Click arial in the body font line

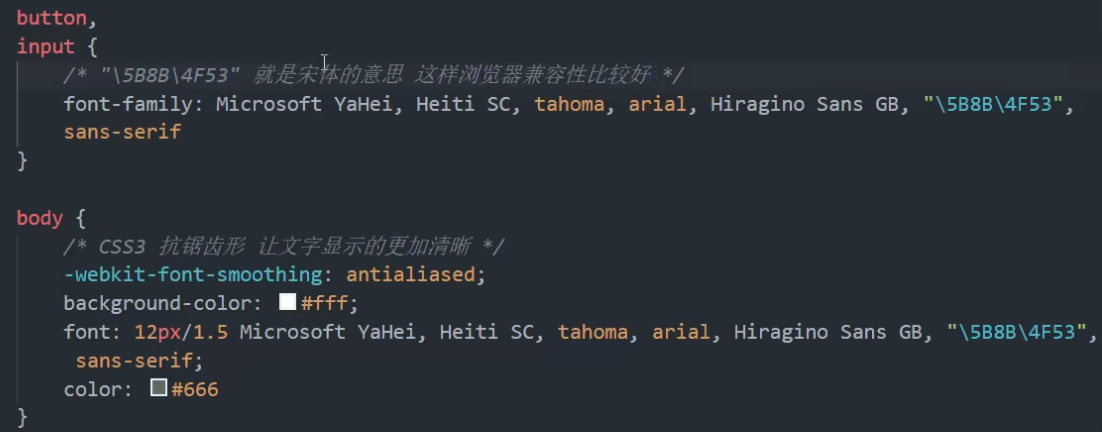[x=681, y=332]
